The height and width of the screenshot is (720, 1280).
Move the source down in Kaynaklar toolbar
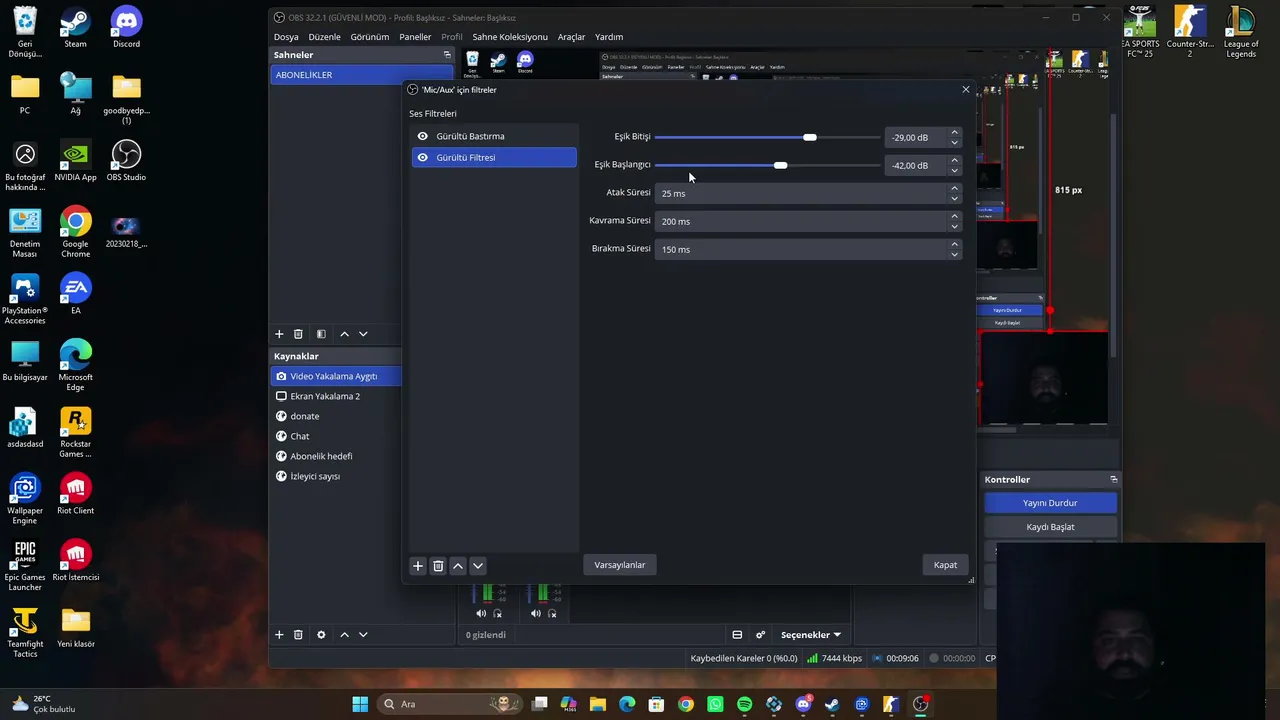coord(363,635)
